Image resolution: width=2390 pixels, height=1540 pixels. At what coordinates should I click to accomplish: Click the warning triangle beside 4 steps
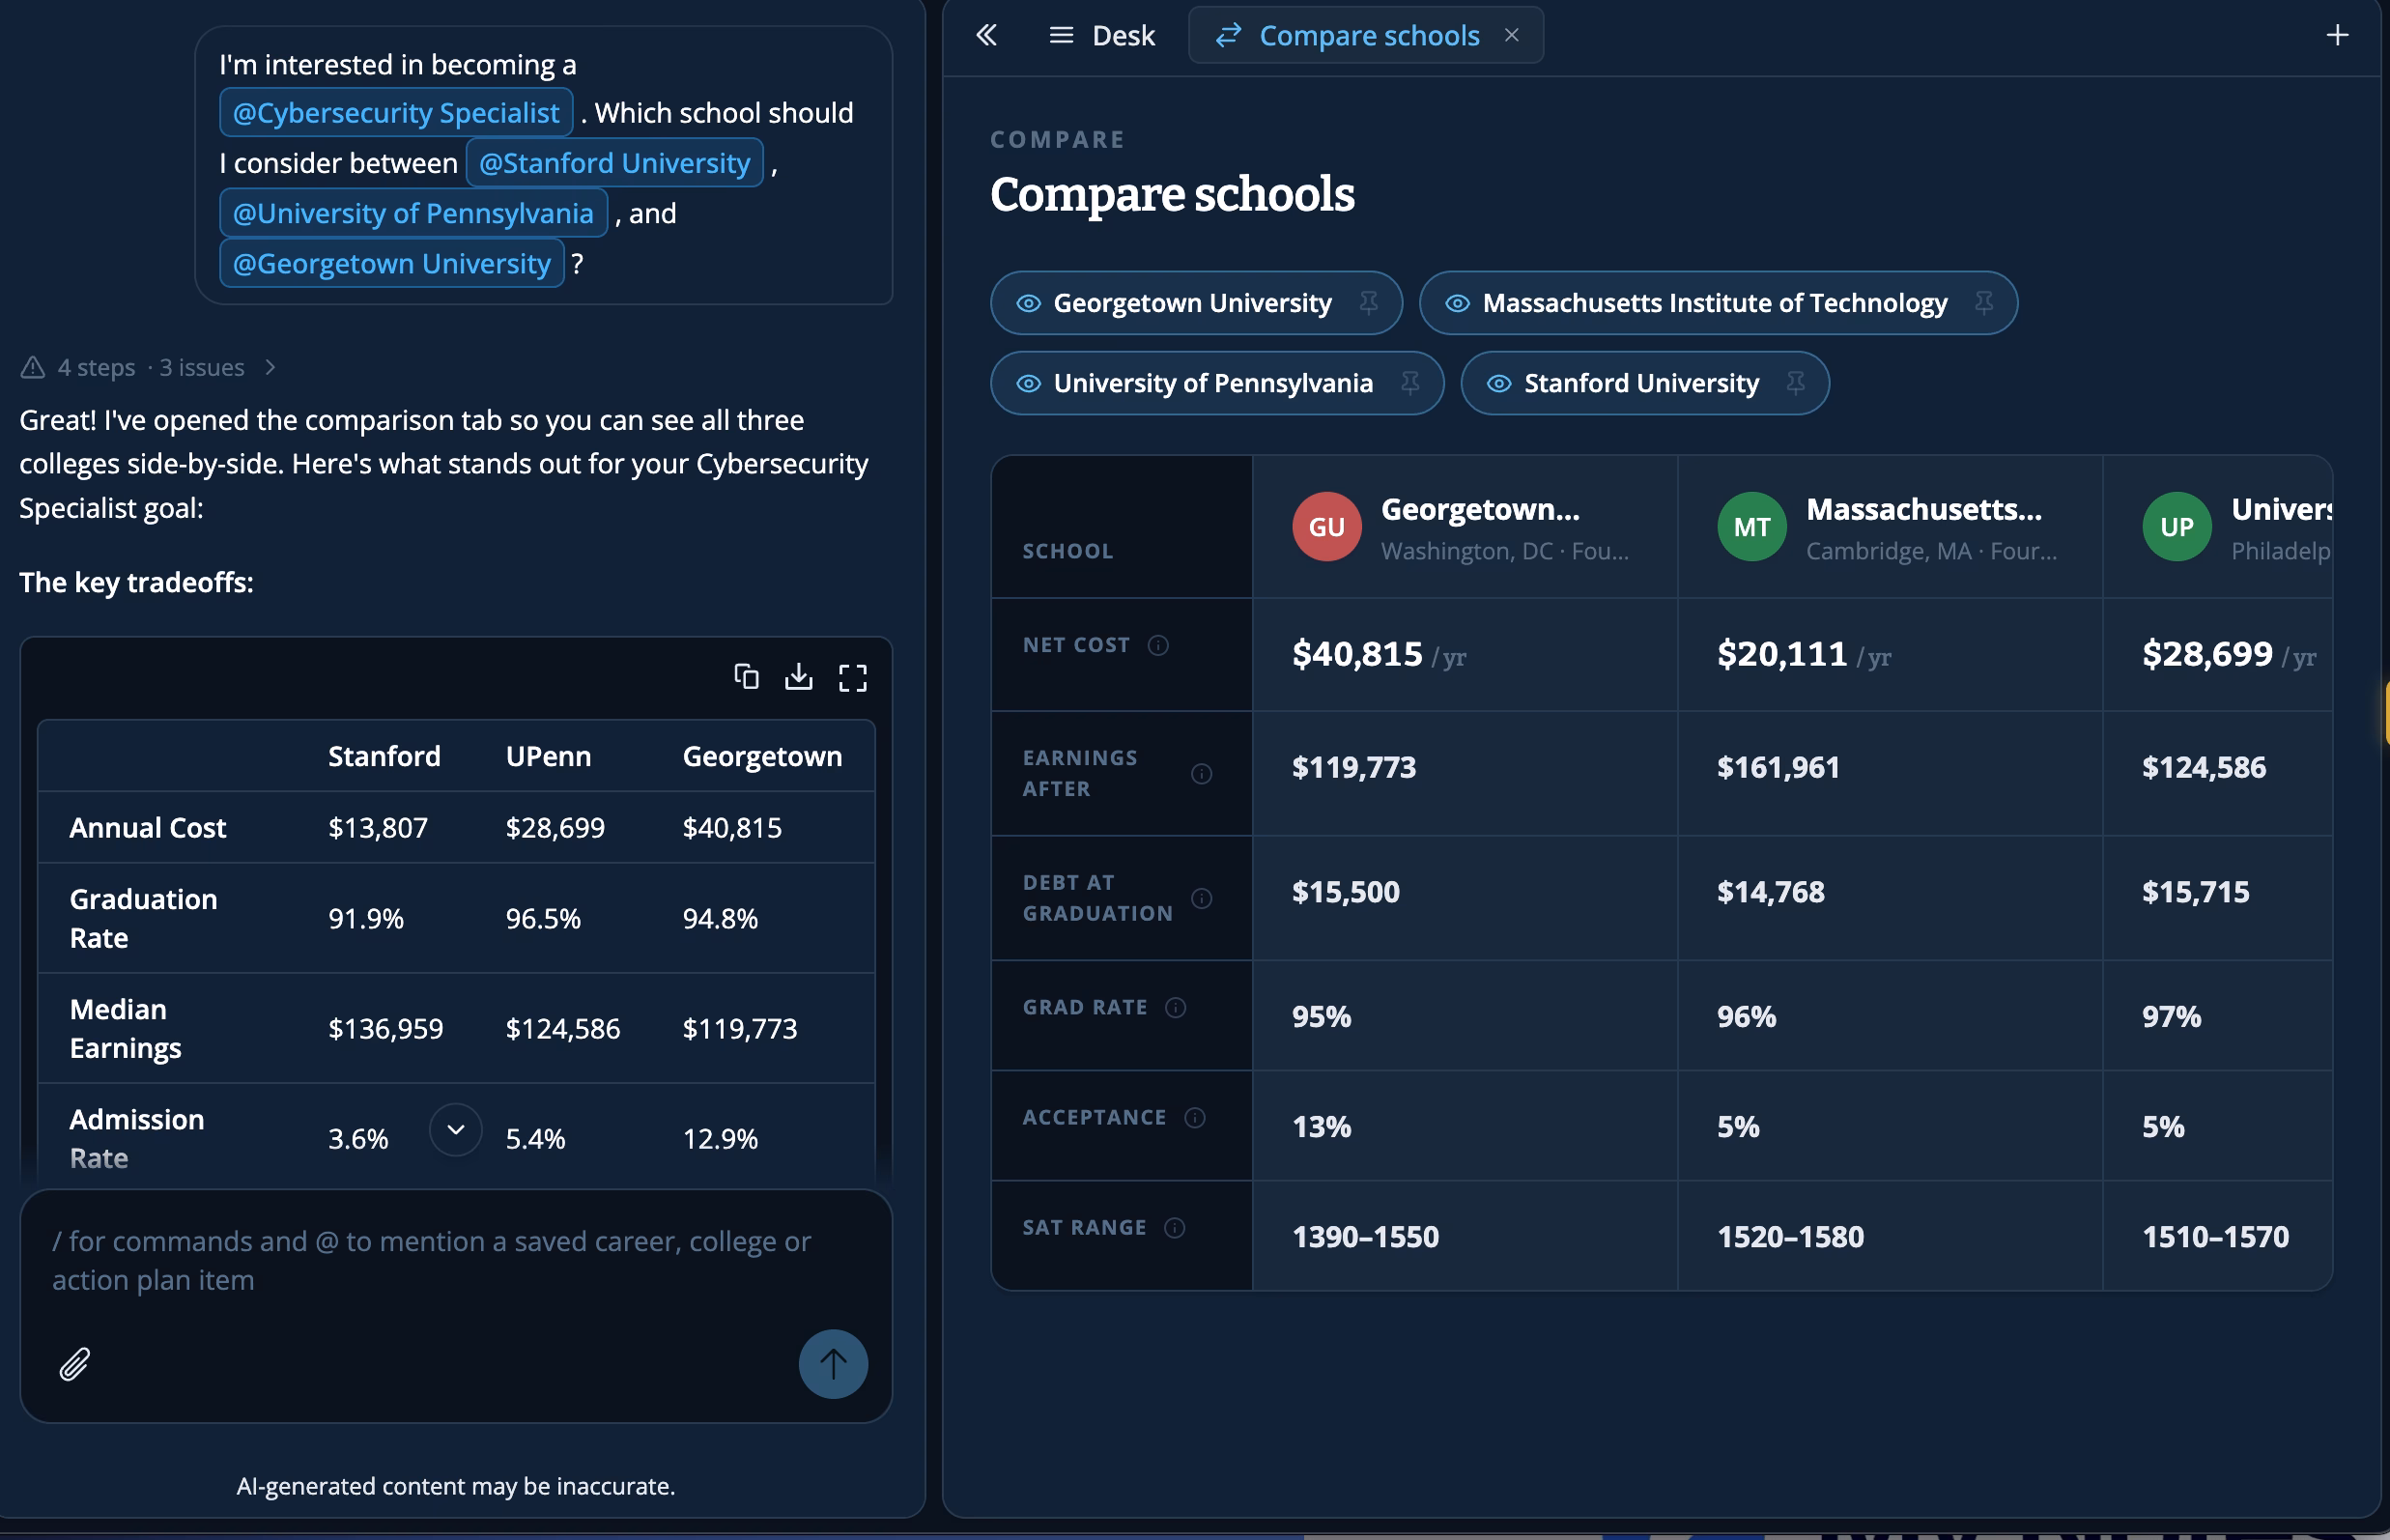tap(33, 368)
